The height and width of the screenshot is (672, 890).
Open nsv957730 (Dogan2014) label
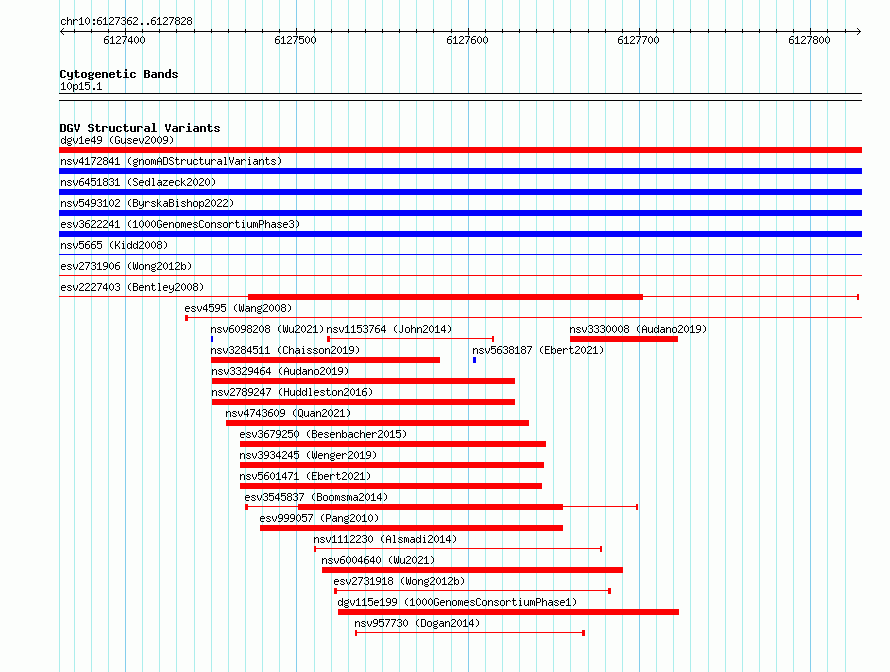pyautogui.click(x=417, y=623)
